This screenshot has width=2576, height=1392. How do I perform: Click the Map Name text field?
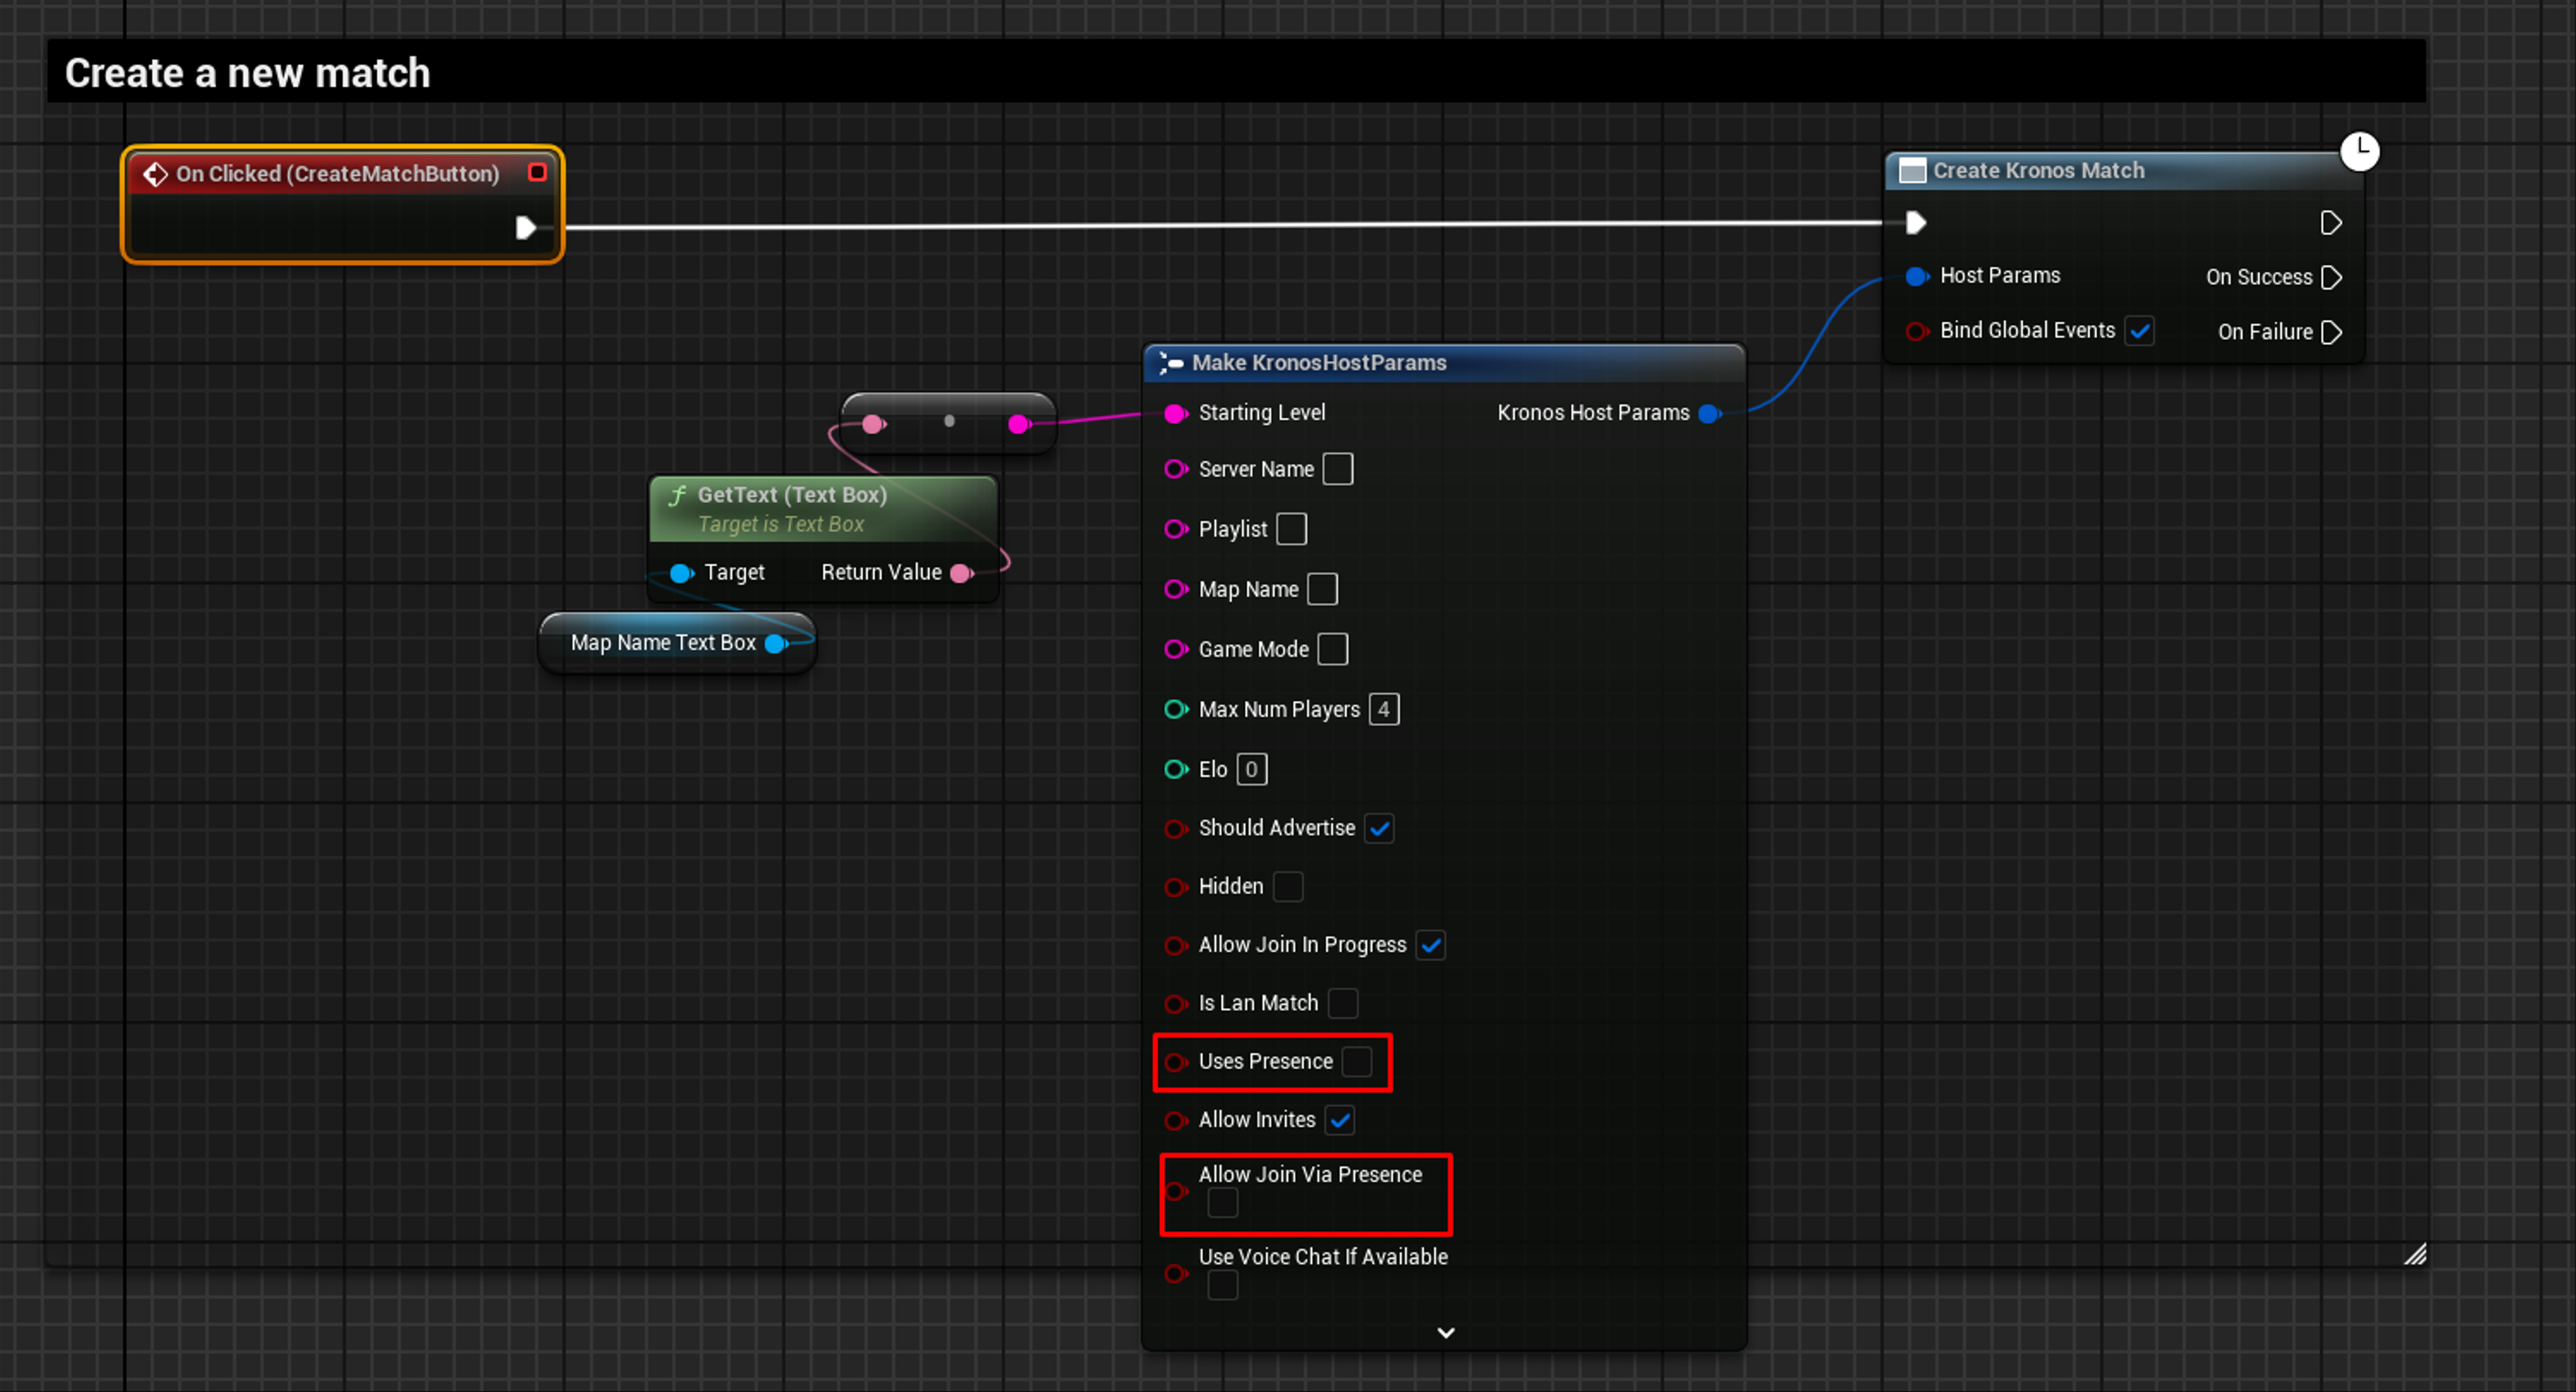point(1322,589)
